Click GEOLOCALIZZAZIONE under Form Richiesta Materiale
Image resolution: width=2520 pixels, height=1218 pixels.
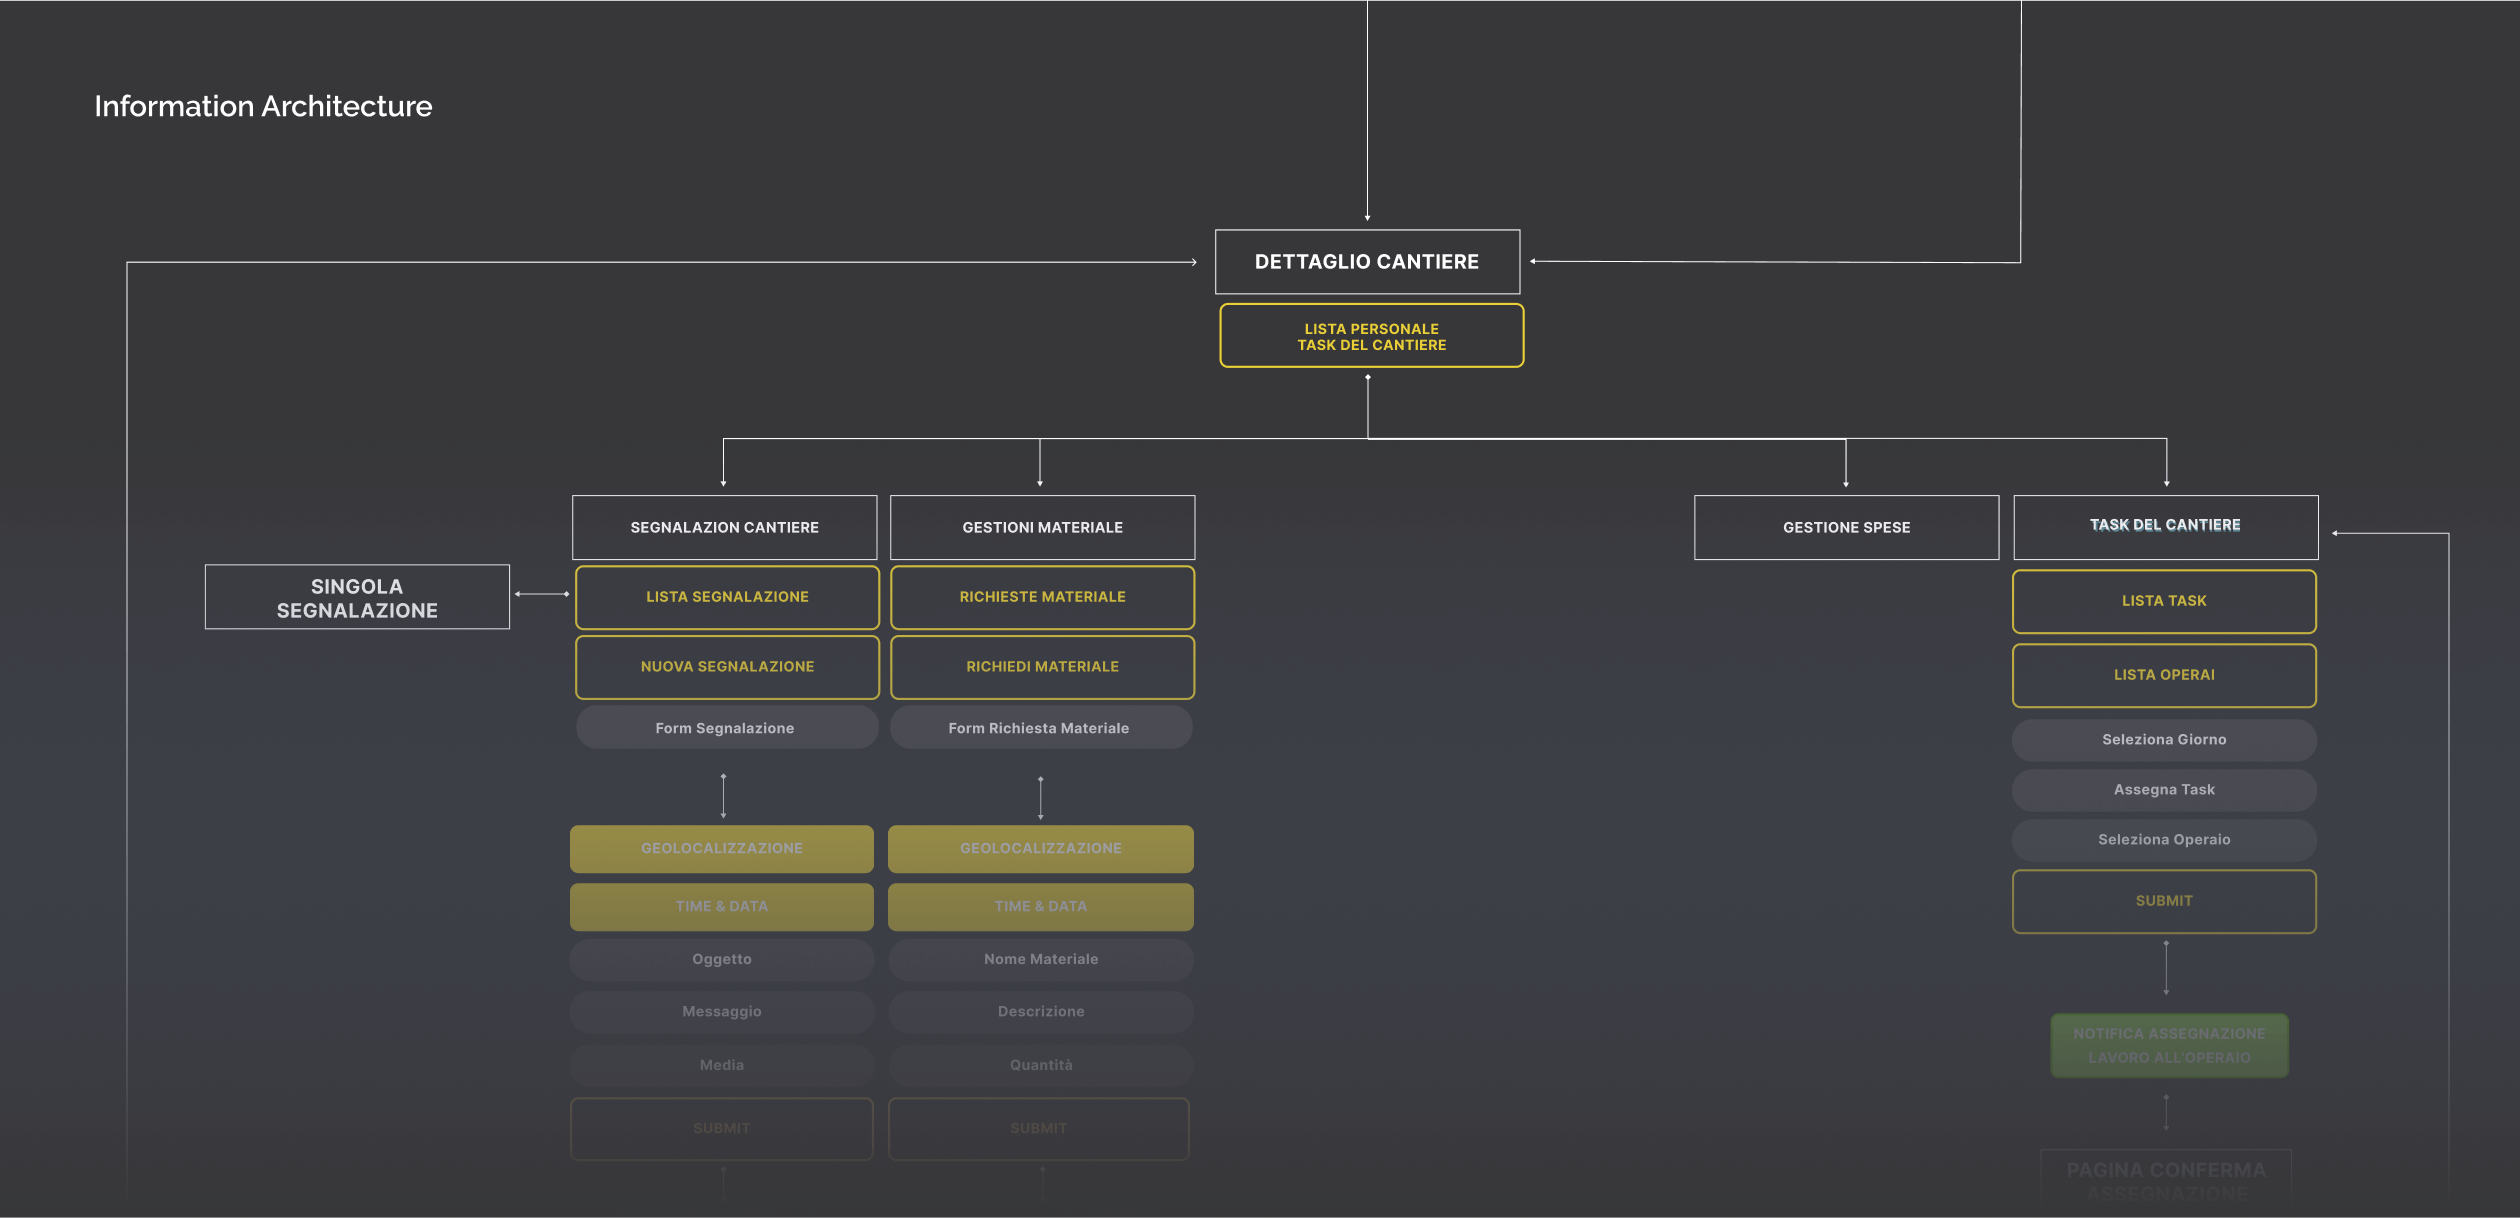click(1040, 848)
